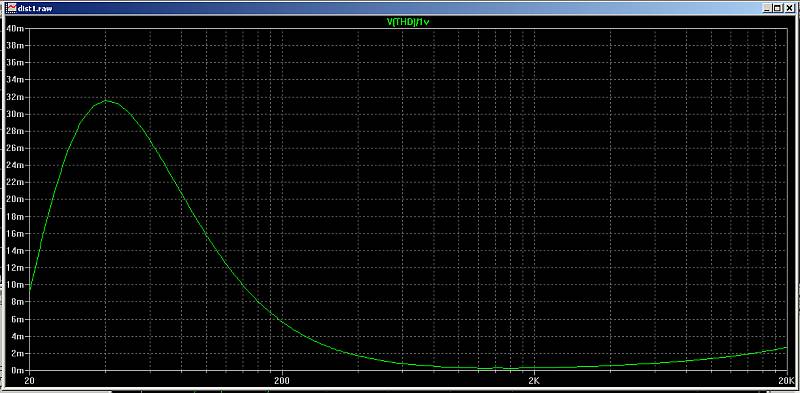Click the 40m label on vertical axis
800x393 pixels.
tap(14, 28)
